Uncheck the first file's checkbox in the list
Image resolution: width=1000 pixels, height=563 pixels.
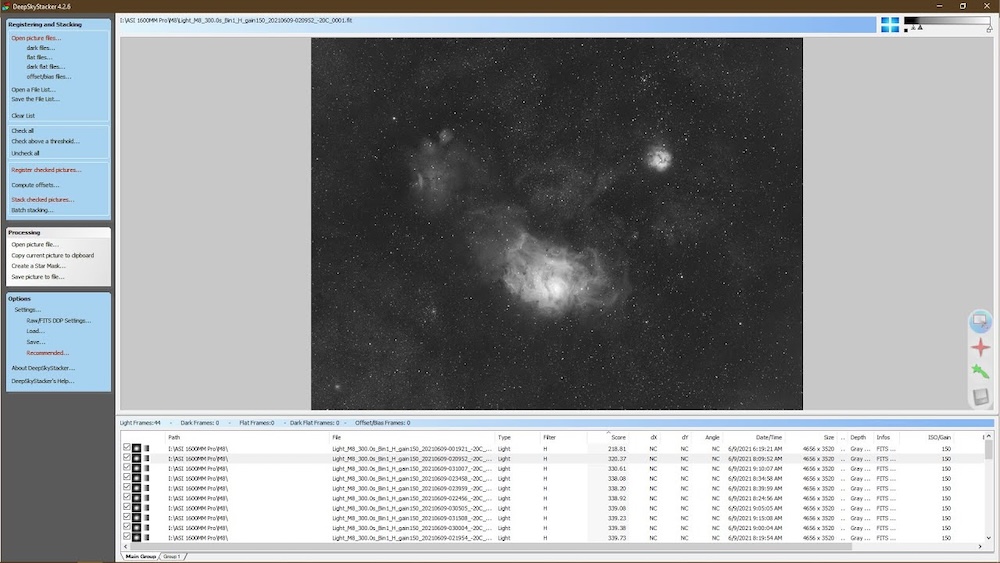tap(127, 448)
